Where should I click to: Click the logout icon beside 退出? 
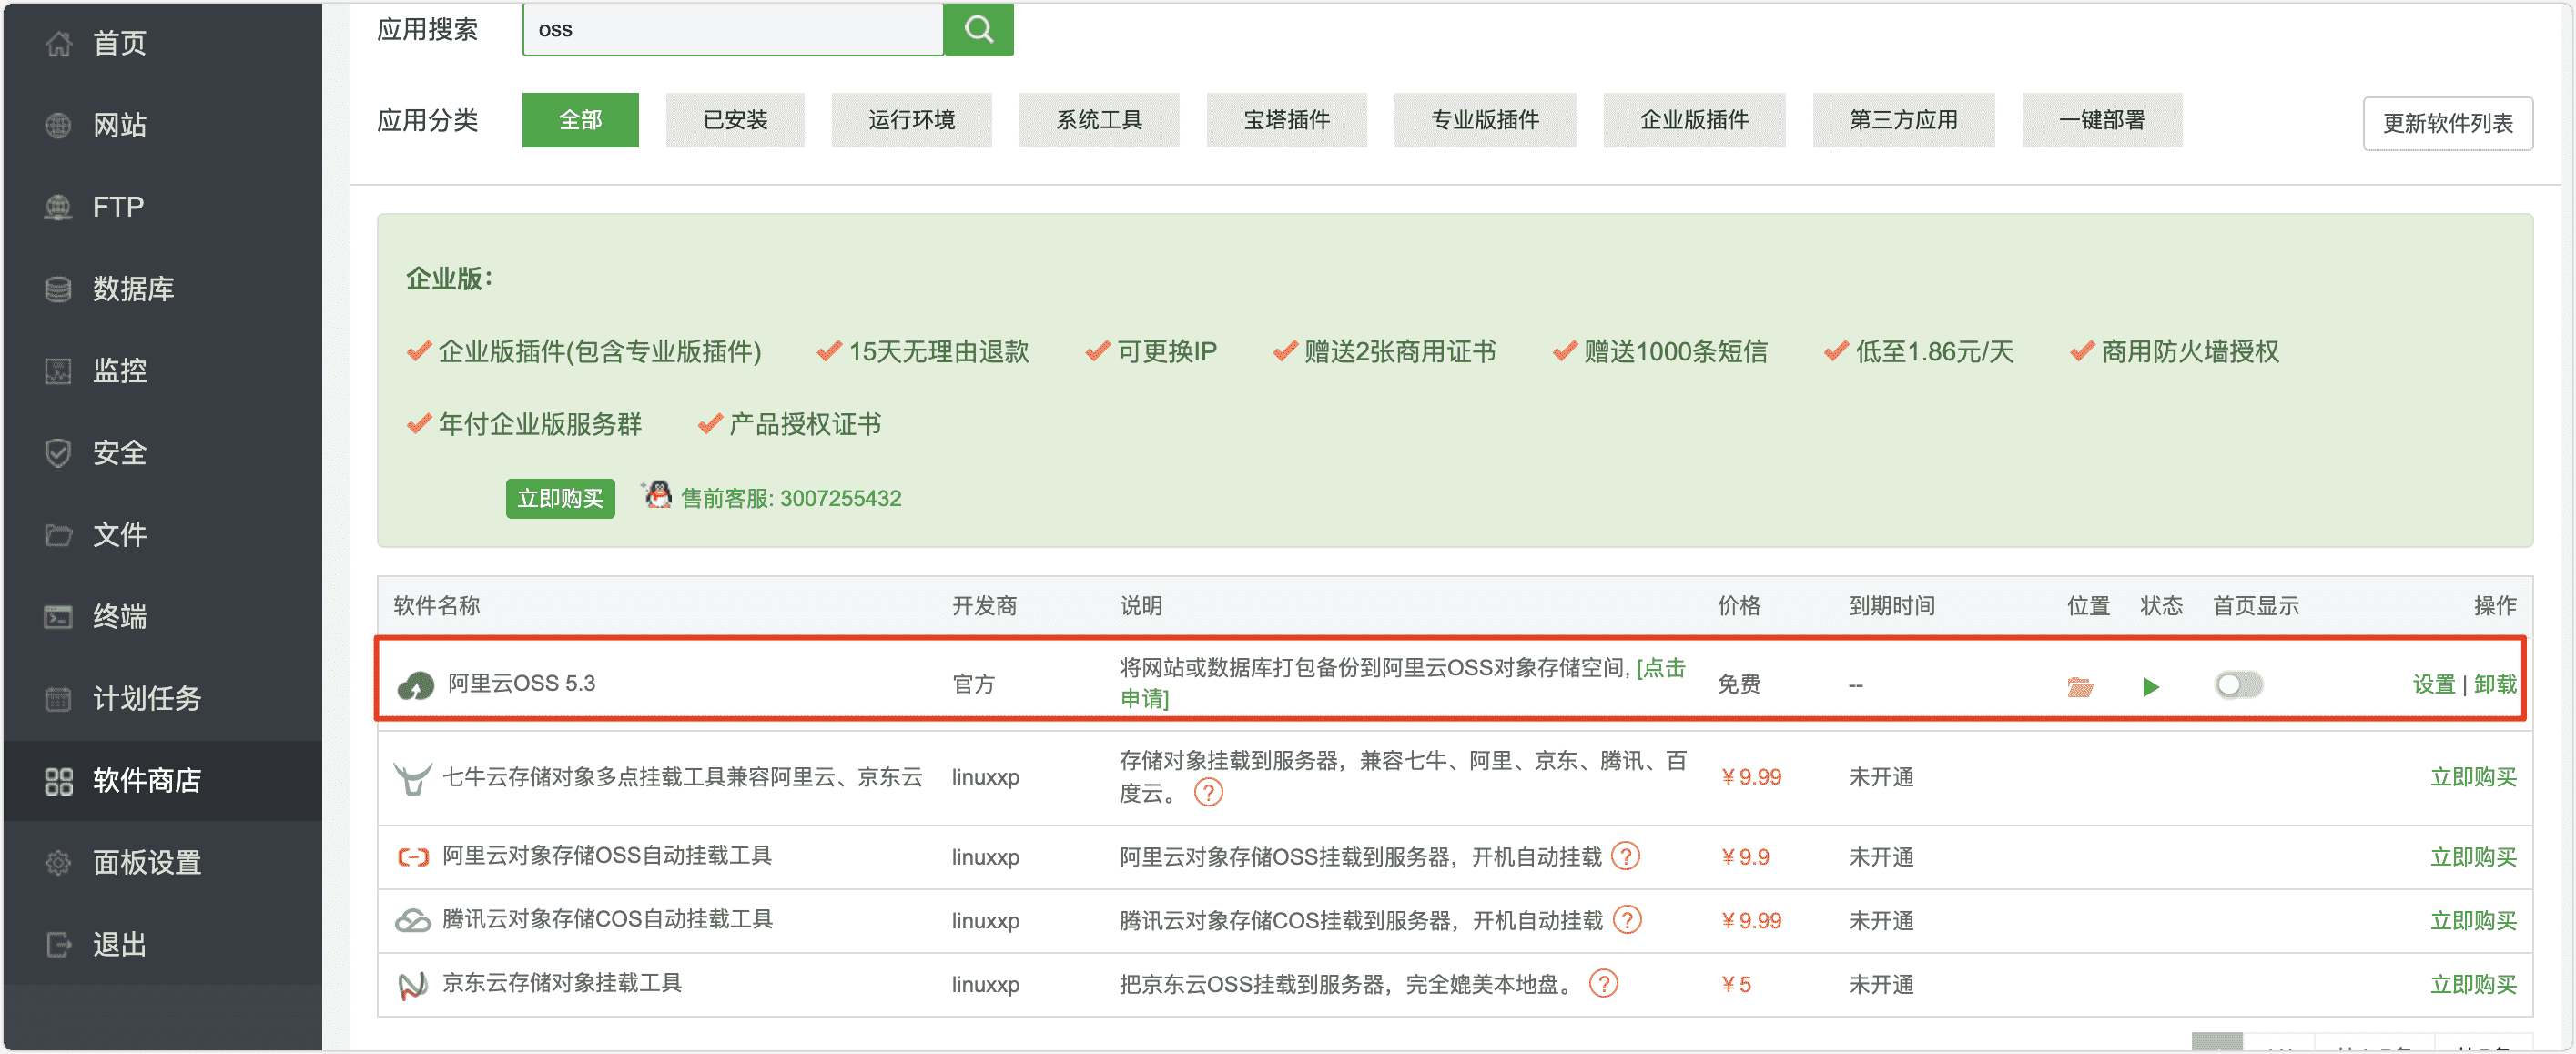coord(58,944)
